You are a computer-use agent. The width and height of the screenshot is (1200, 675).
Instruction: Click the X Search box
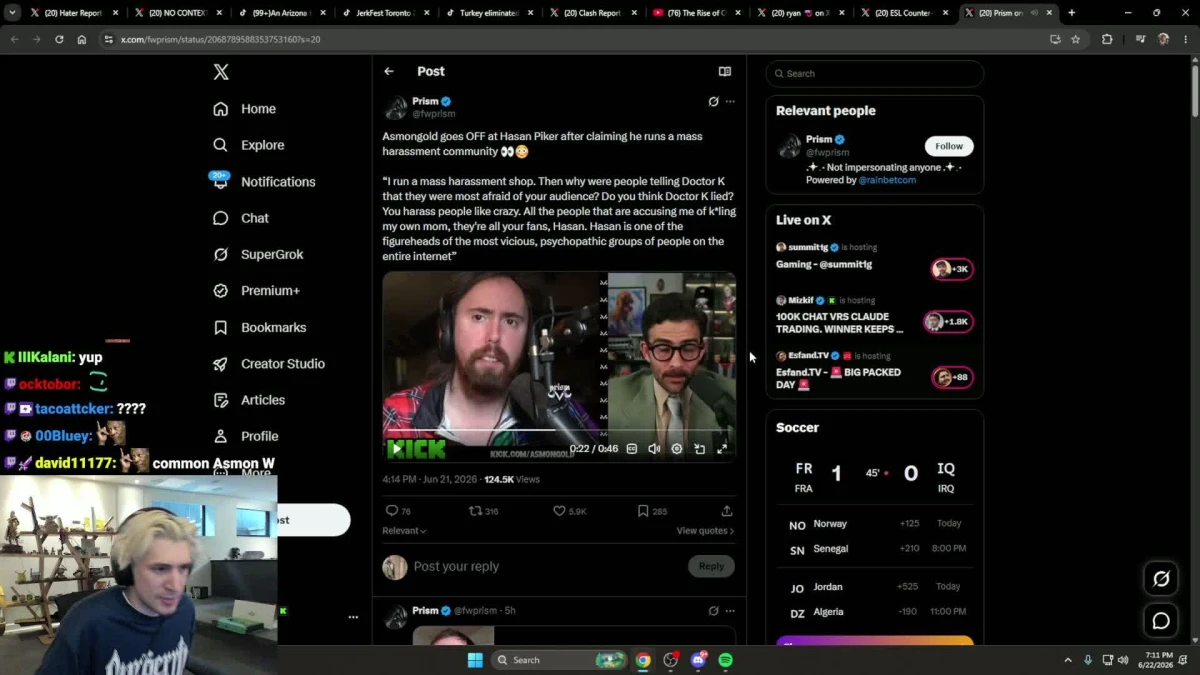[875, 73]
